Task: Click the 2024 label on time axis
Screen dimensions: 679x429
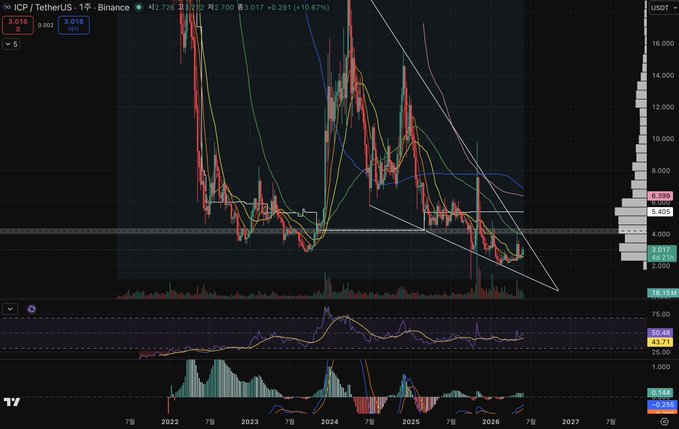Action: pos(330,422)
